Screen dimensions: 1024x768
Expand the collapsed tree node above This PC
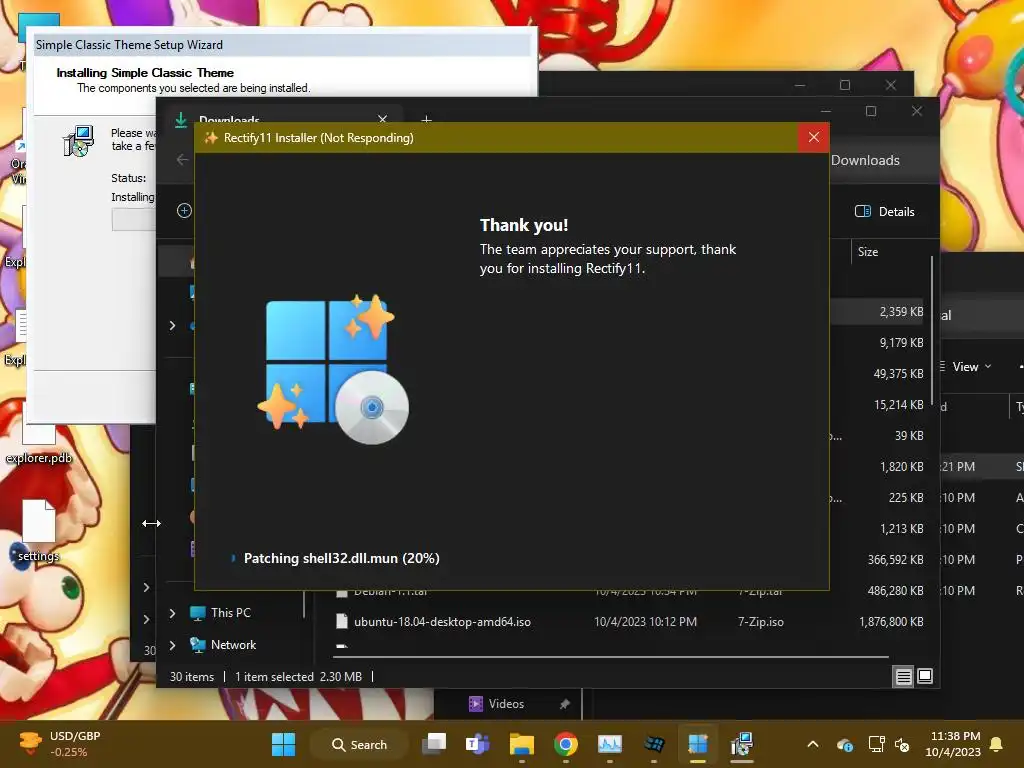tap(172, 325)
